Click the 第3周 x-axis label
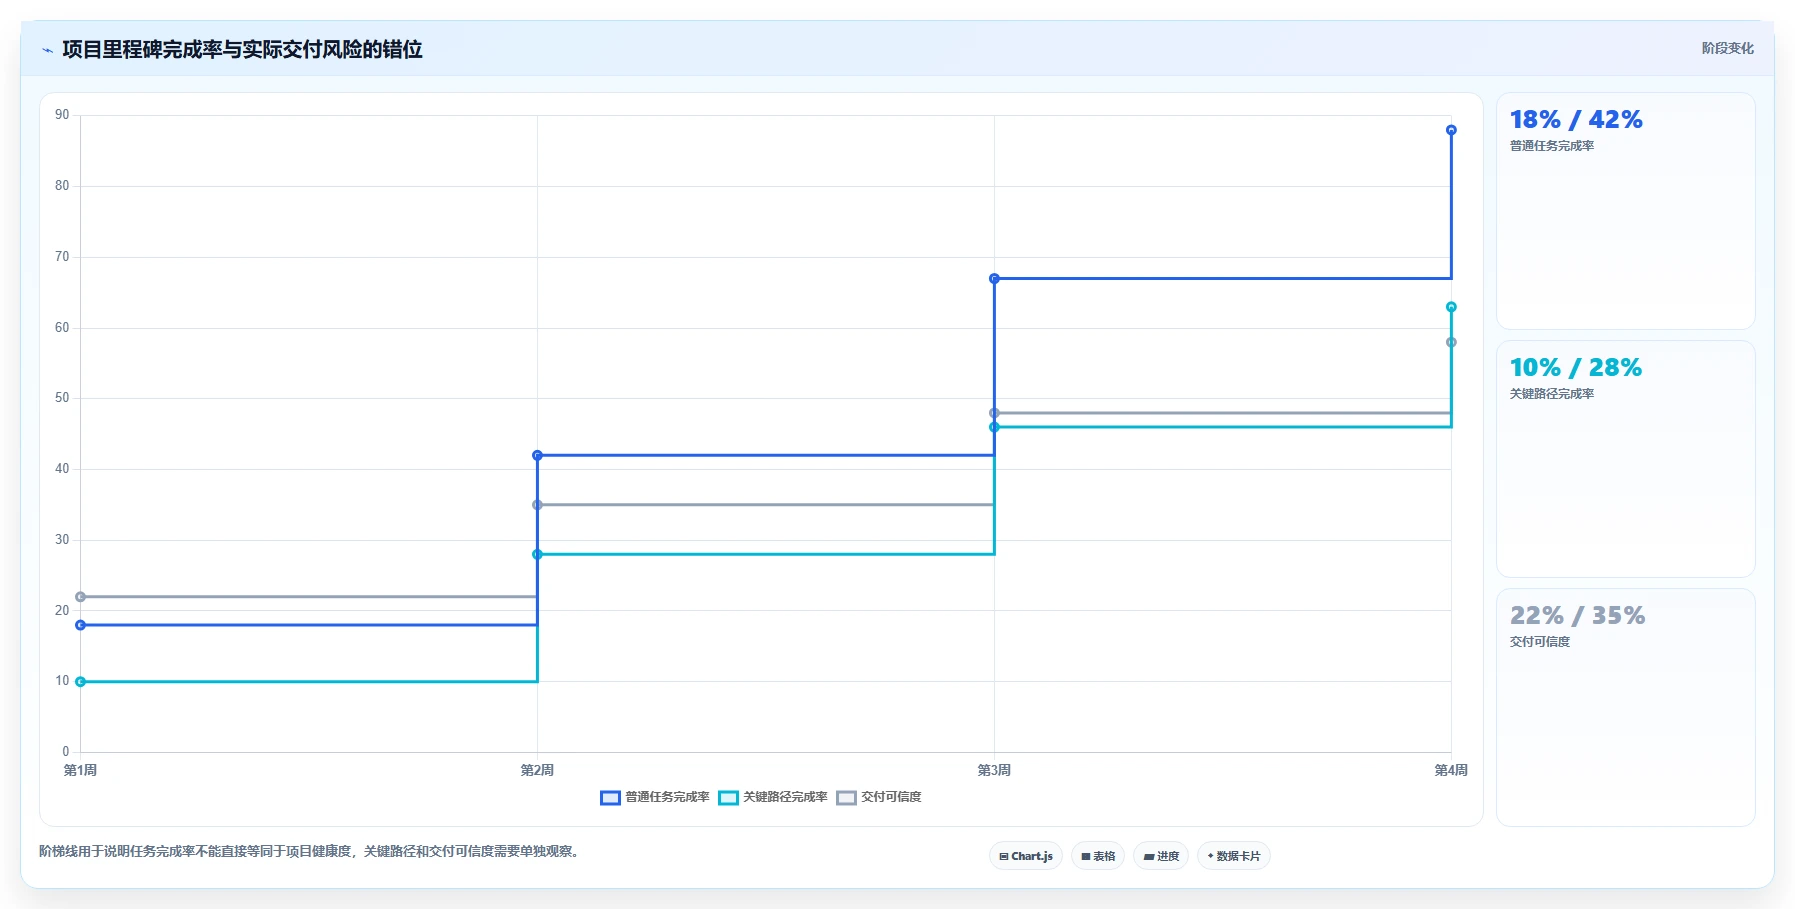The width and height of the screenshot is (1795, 909). (x=994, y=770)
